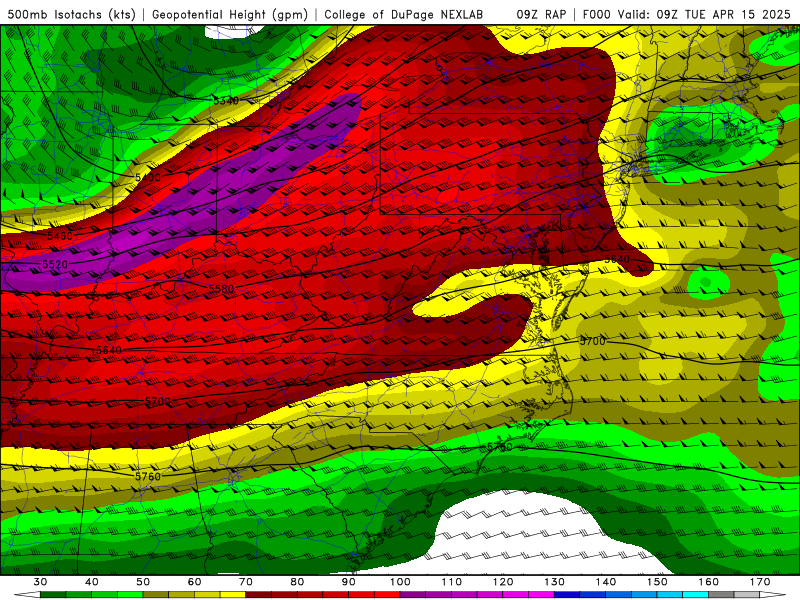
Task: Select the olive 50-55 kt legend swatch
Action: pyautogui.click(x=156, y=595)
